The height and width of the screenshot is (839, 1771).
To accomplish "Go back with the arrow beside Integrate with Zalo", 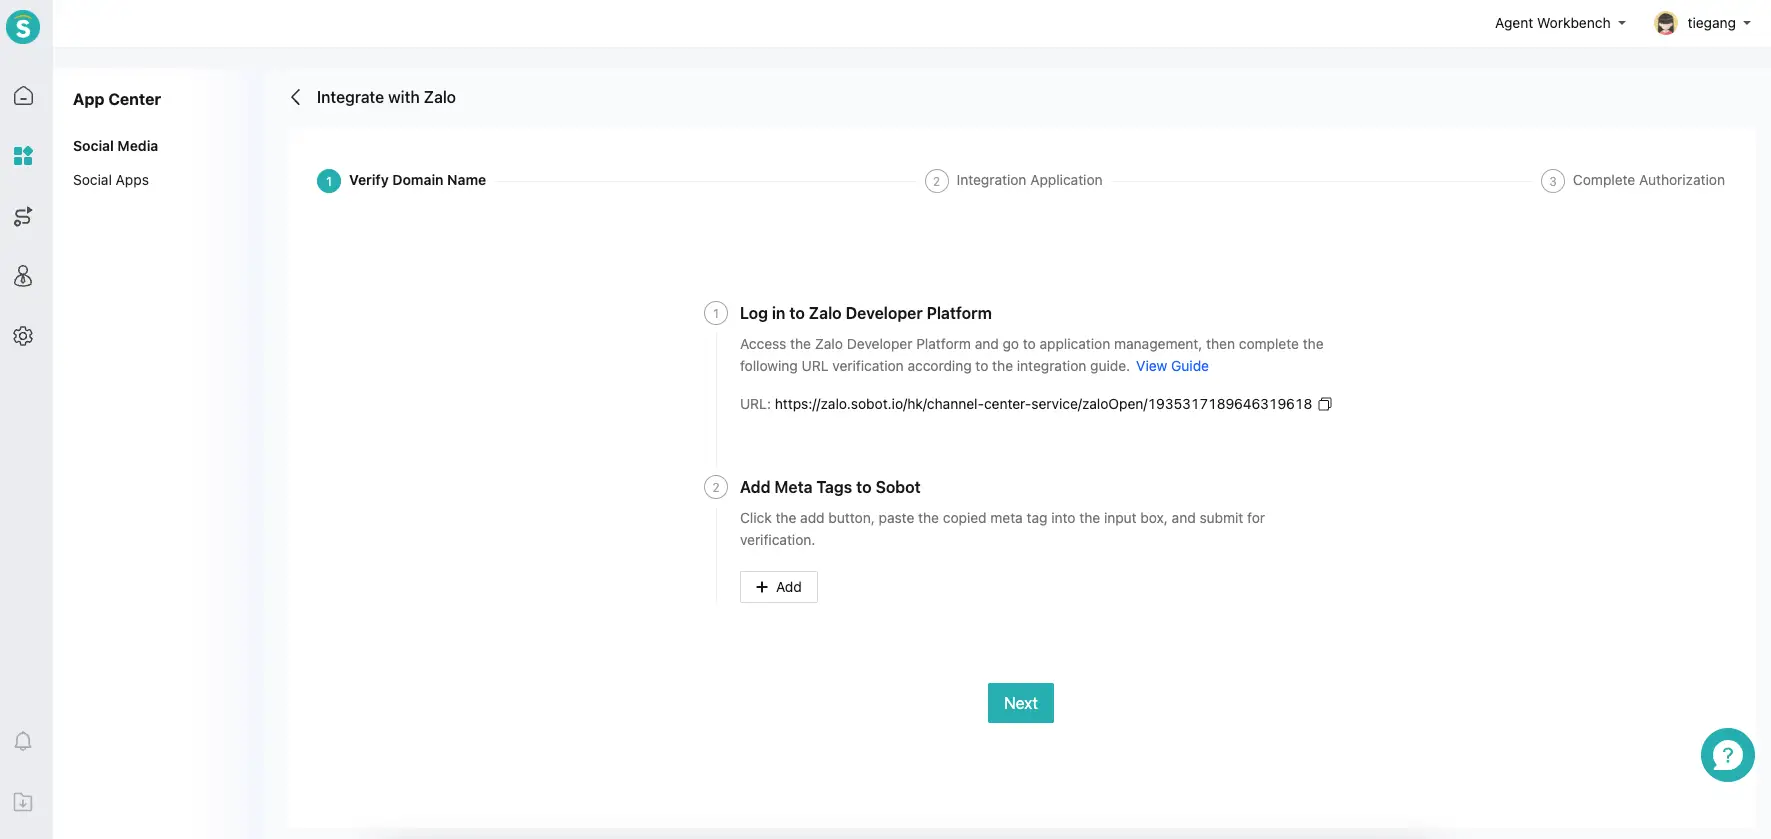I will (295, 97).
